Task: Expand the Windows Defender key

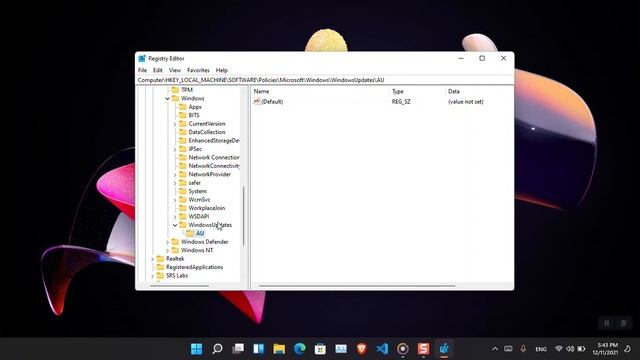Action: pyautogui.click(x=167, y=242)
